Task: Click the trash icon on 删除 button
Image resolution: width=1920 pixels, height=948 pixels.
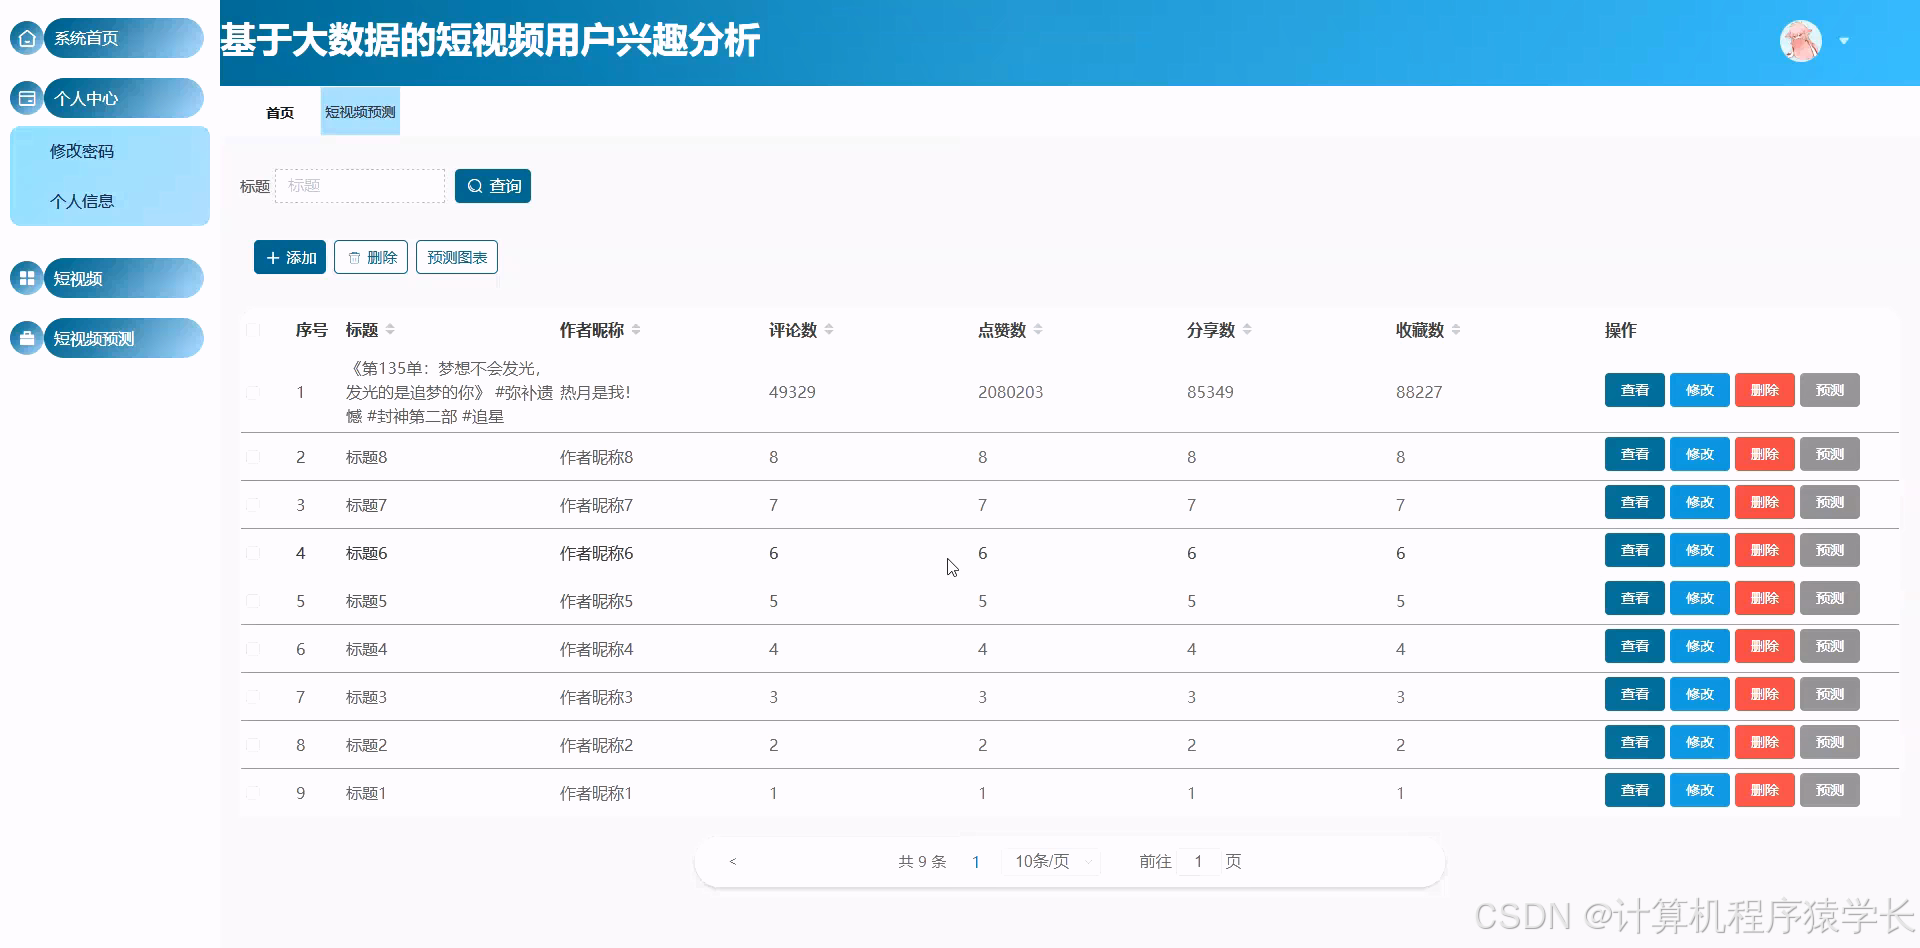Action: point(352,257)
